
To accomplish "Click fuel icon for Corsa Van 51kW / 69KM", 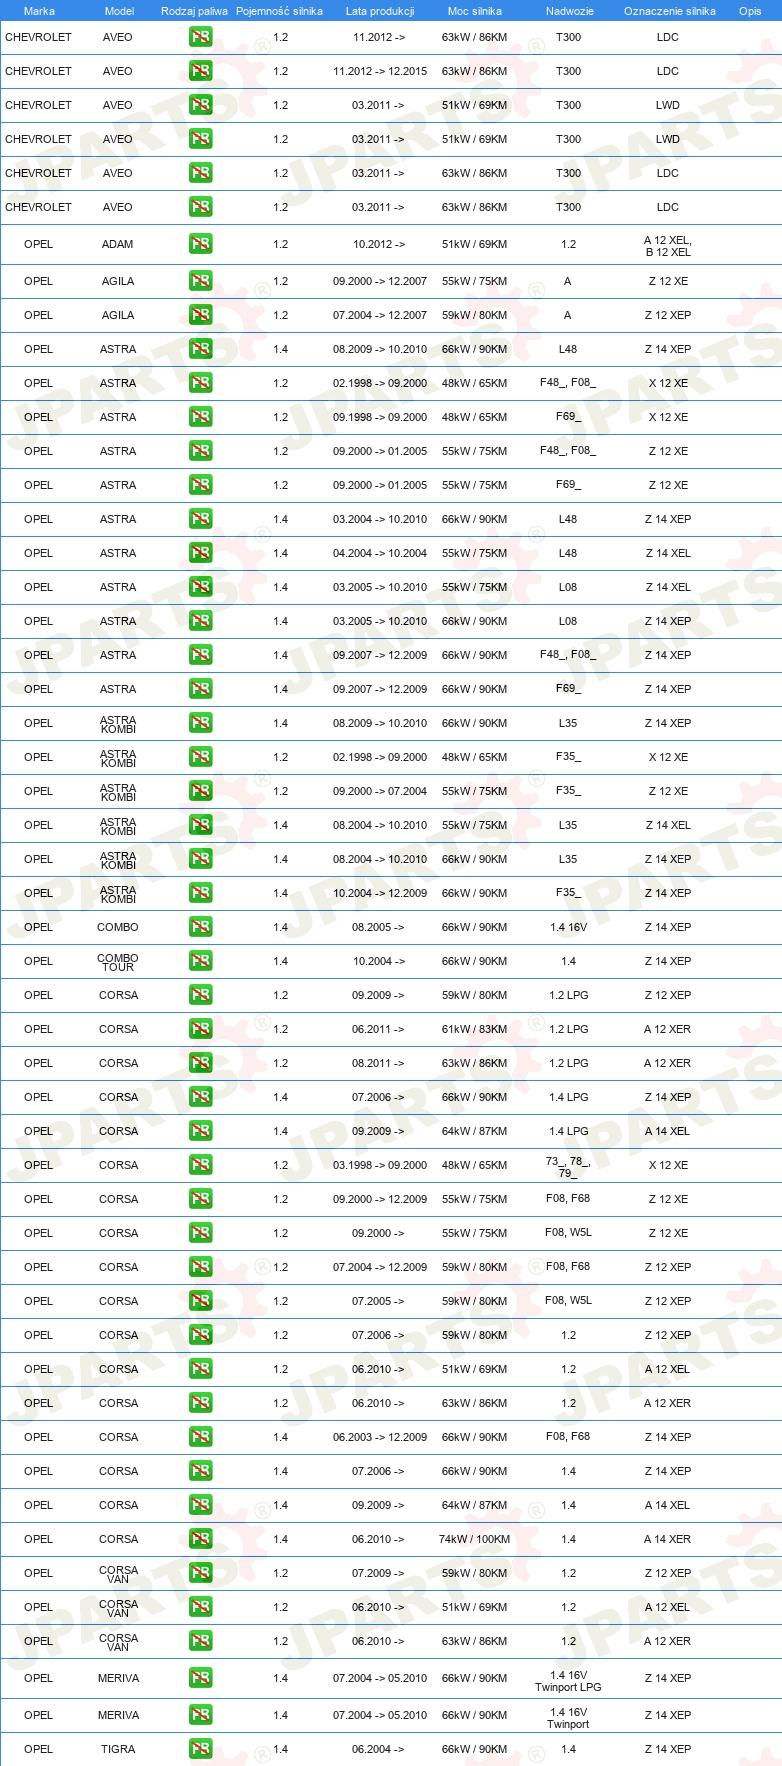I will click(201, 1607).
